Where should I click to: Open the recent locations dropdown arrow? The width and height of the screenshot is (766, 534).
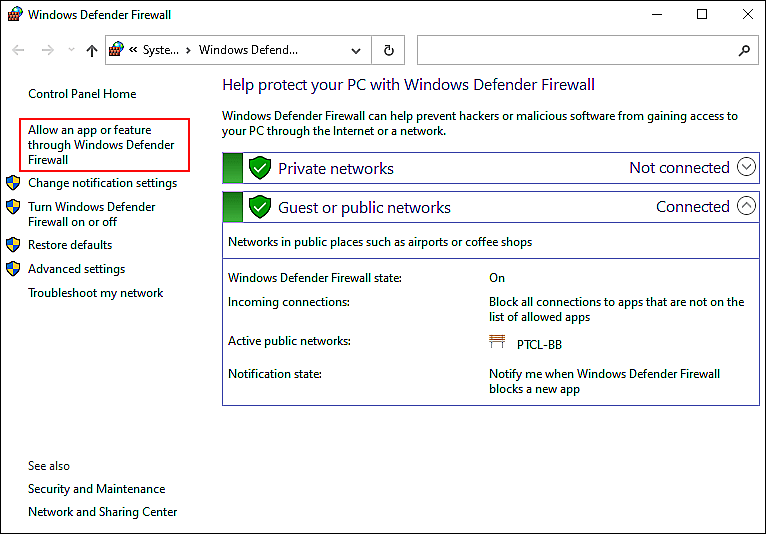(x=71, y=50)
